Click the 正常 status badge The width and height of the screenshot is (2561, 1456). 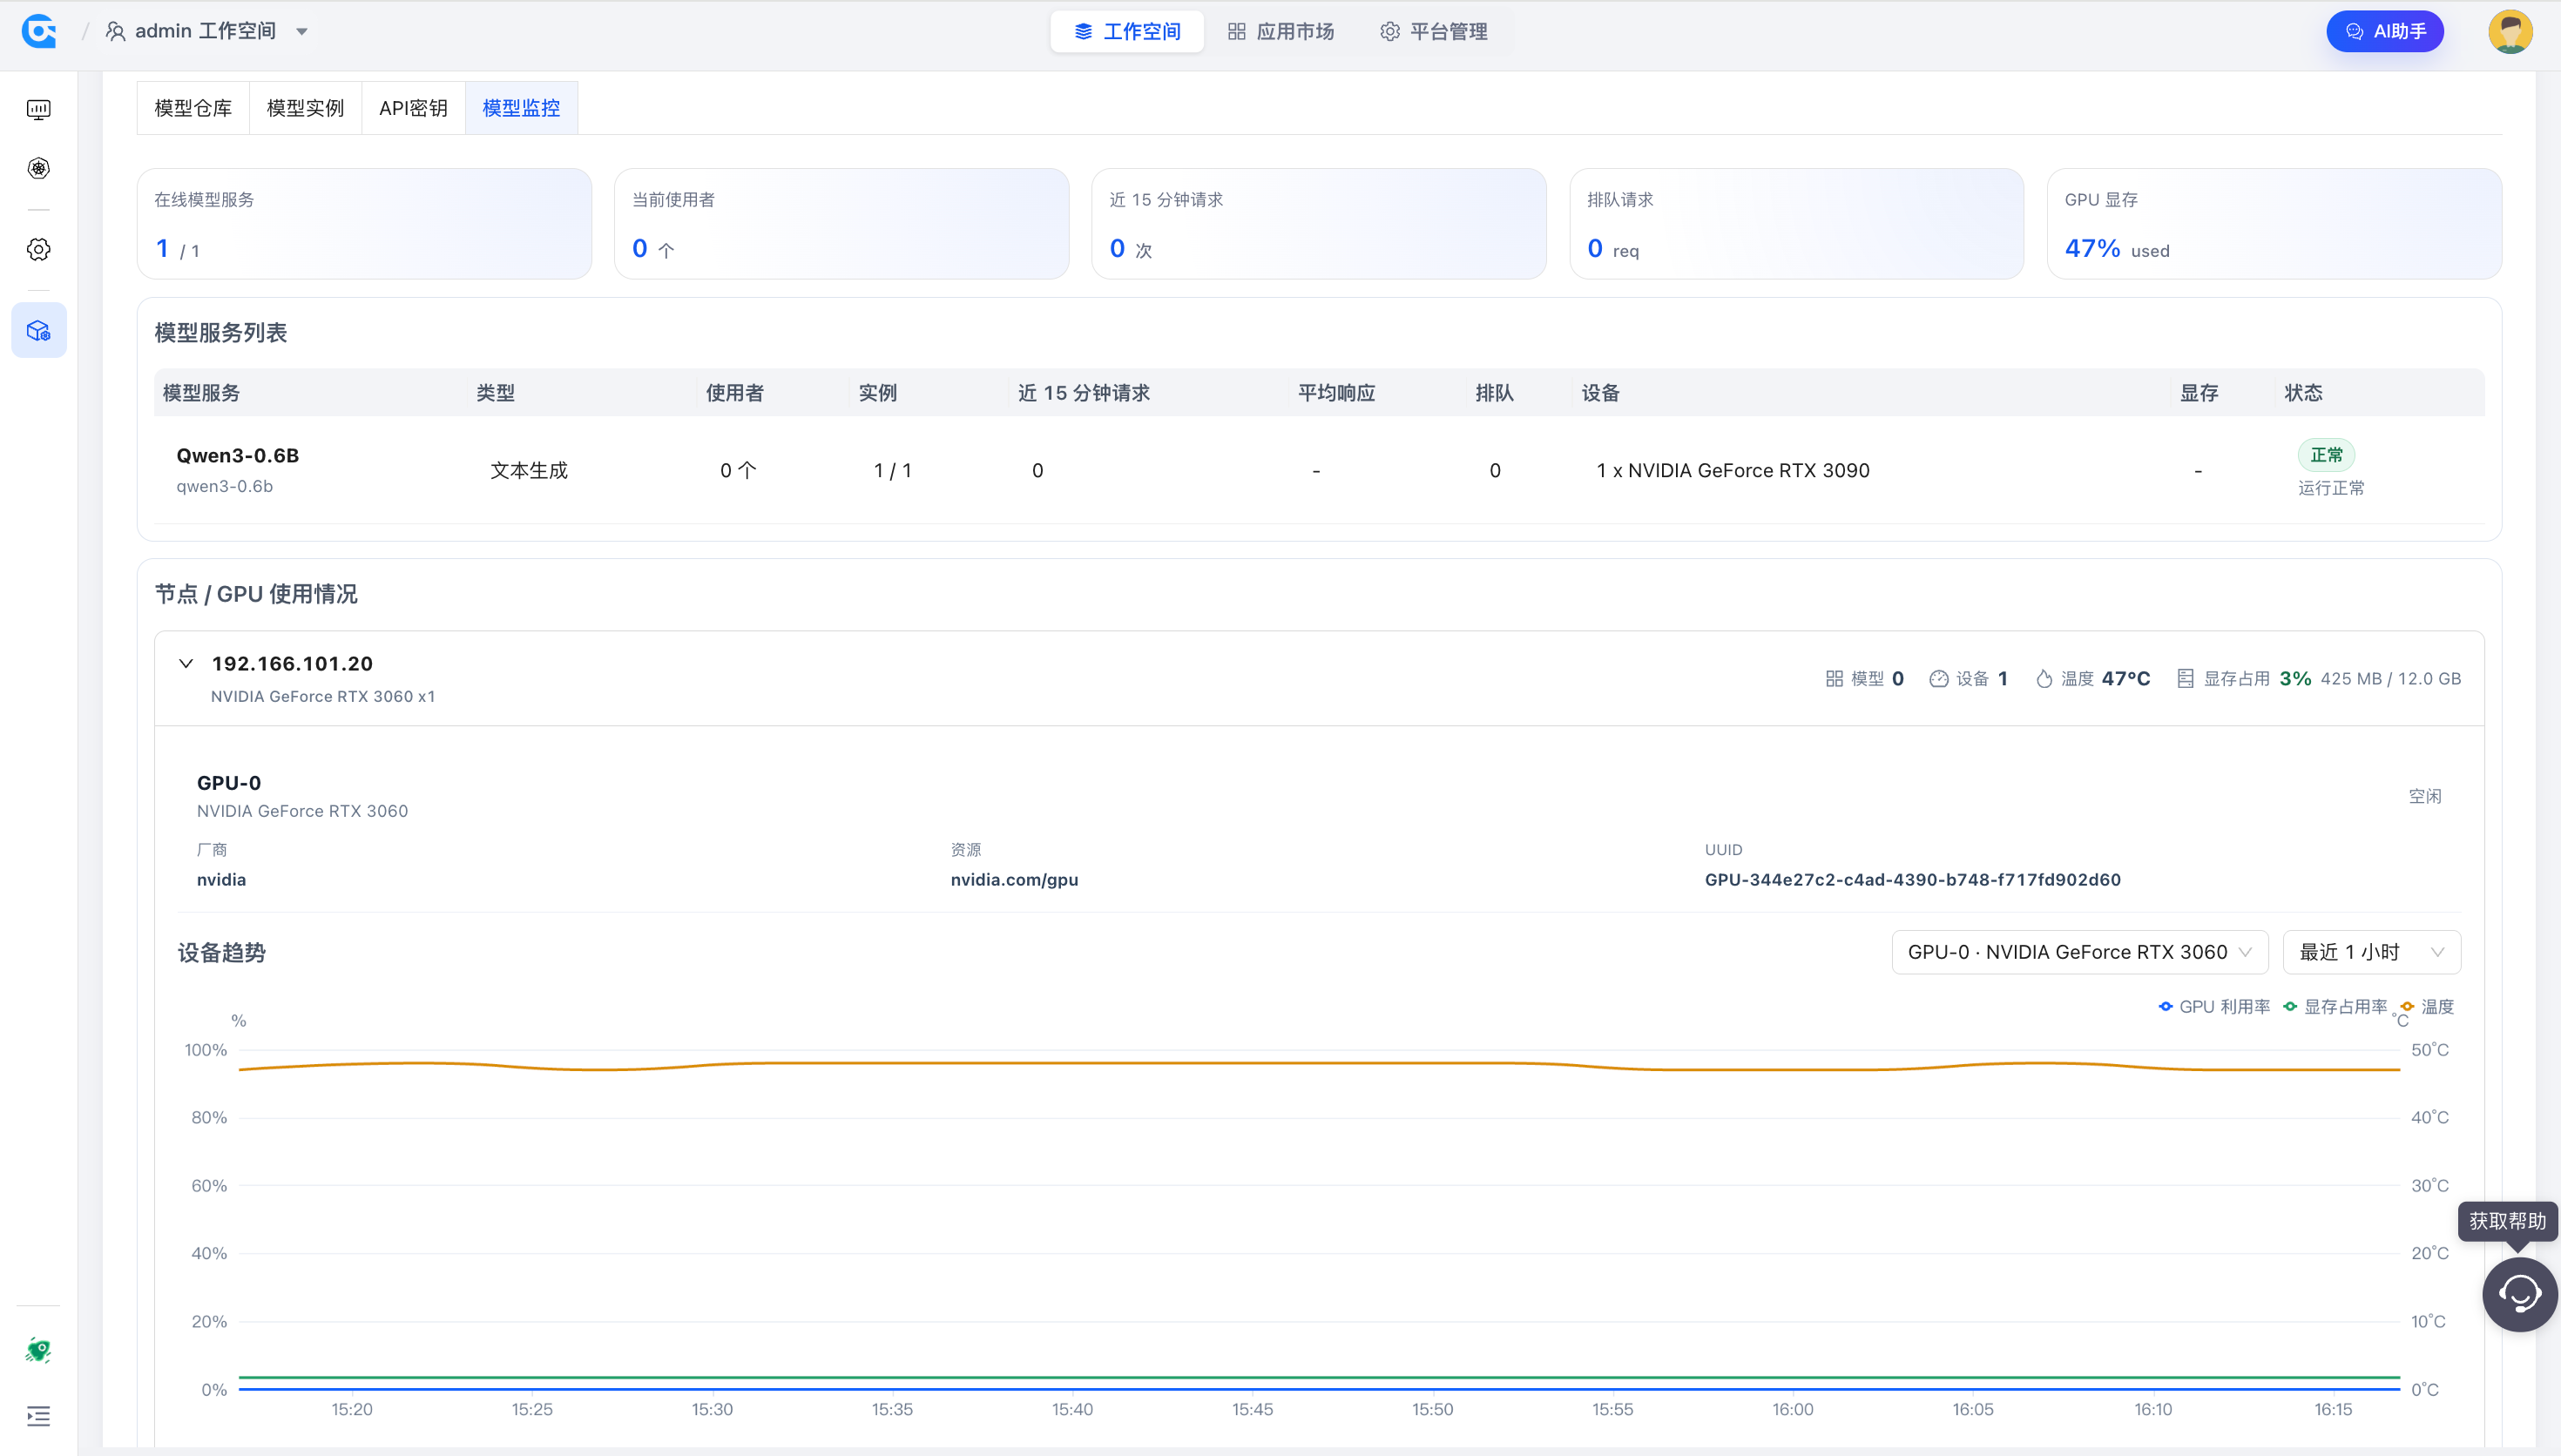coord(2326,455)
